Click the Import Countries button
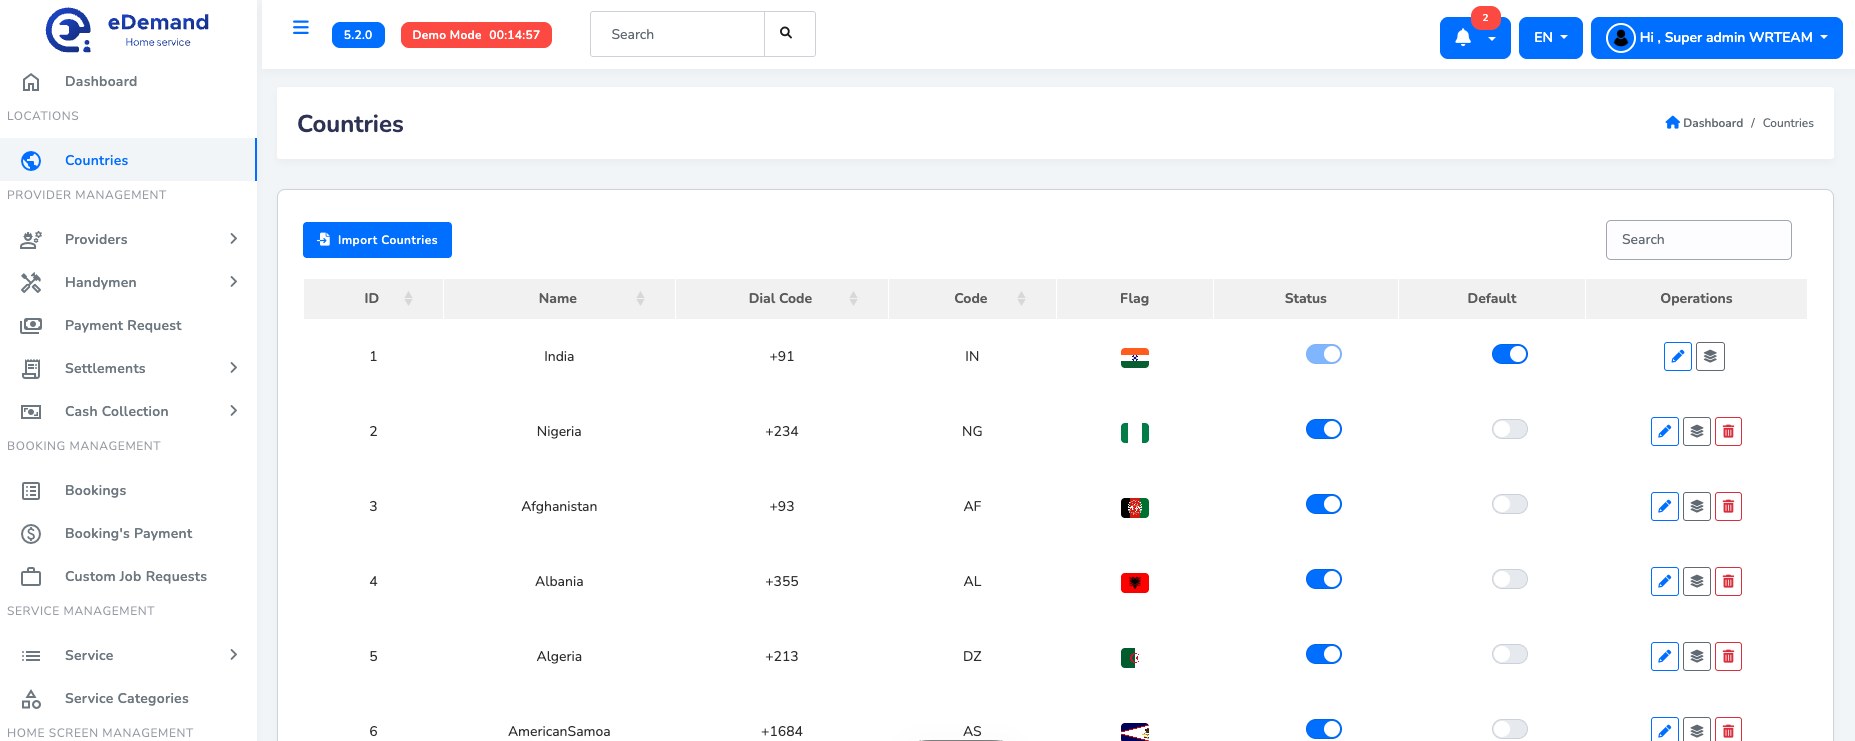The height and width of the screenshot is (741, 1855). [x=377, y=240]
